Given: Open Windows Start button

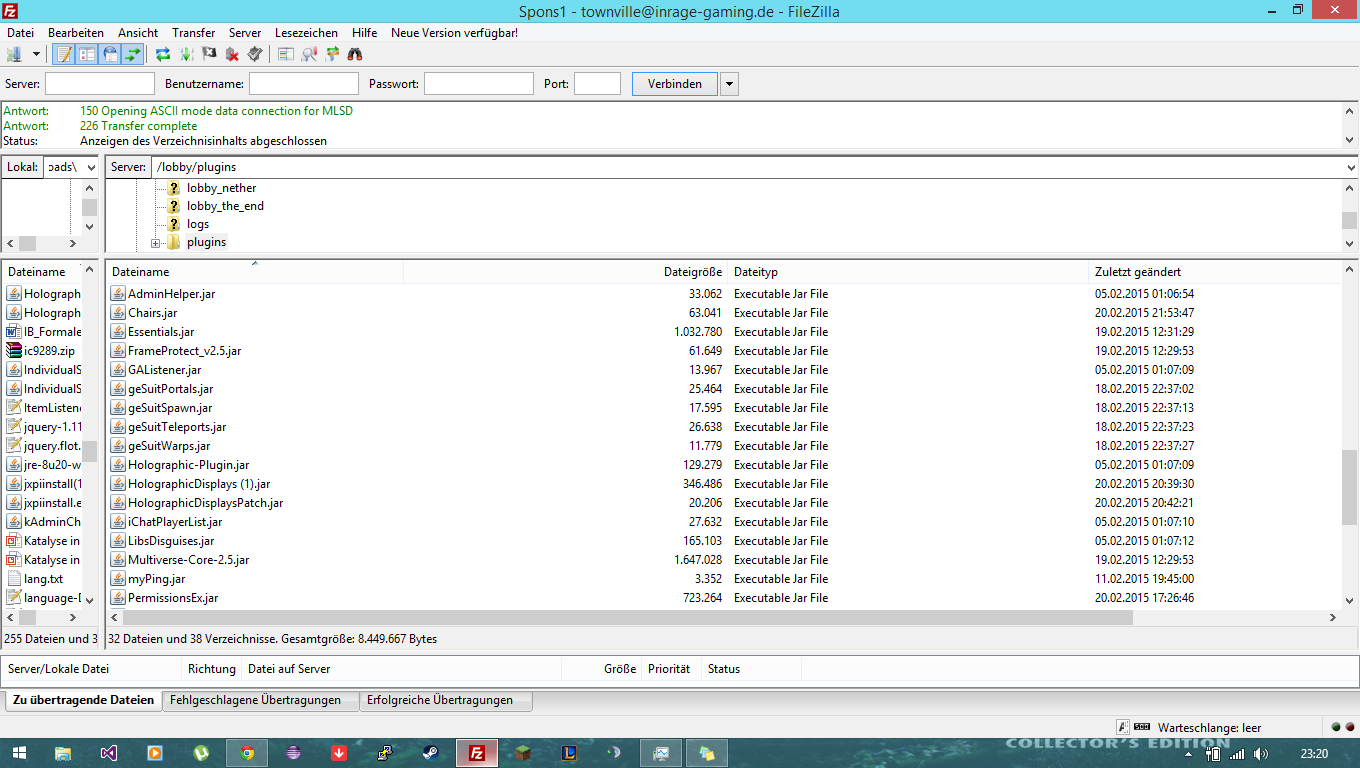Looking at the screenshot, I should click(20, 753).
